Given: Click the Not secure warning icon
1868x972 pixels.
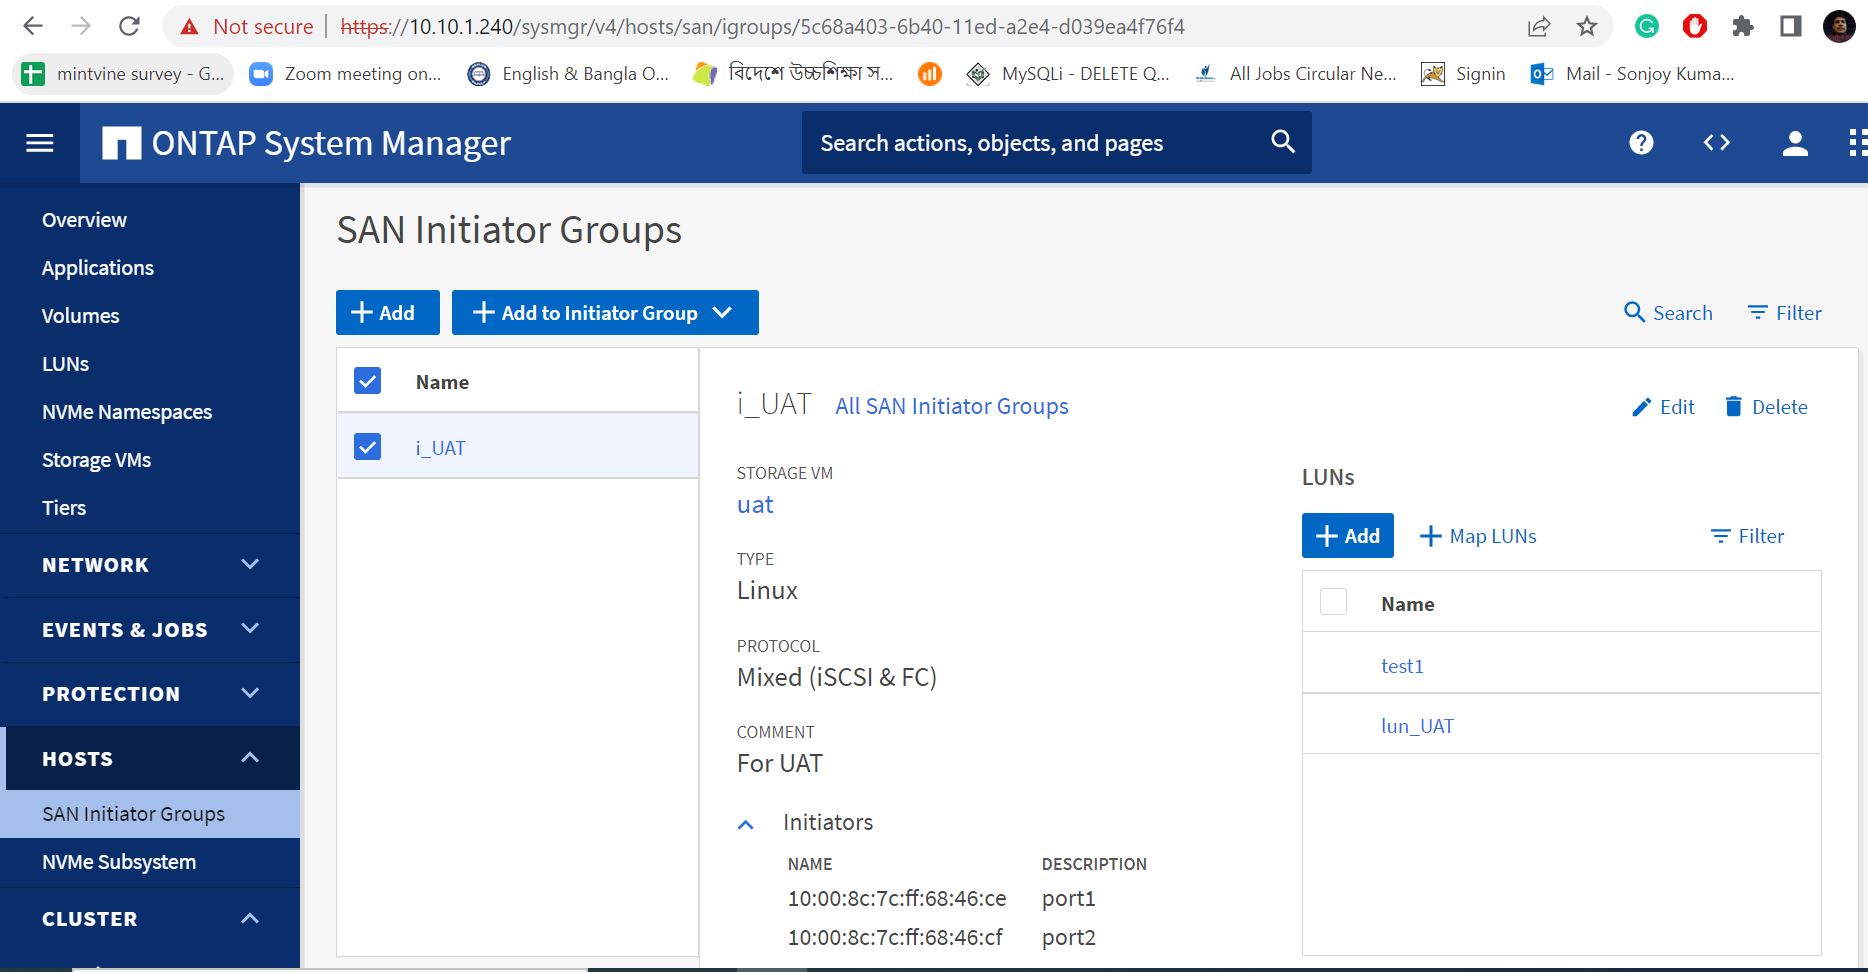Looking at the screenshot, I should tap(189, 27).
